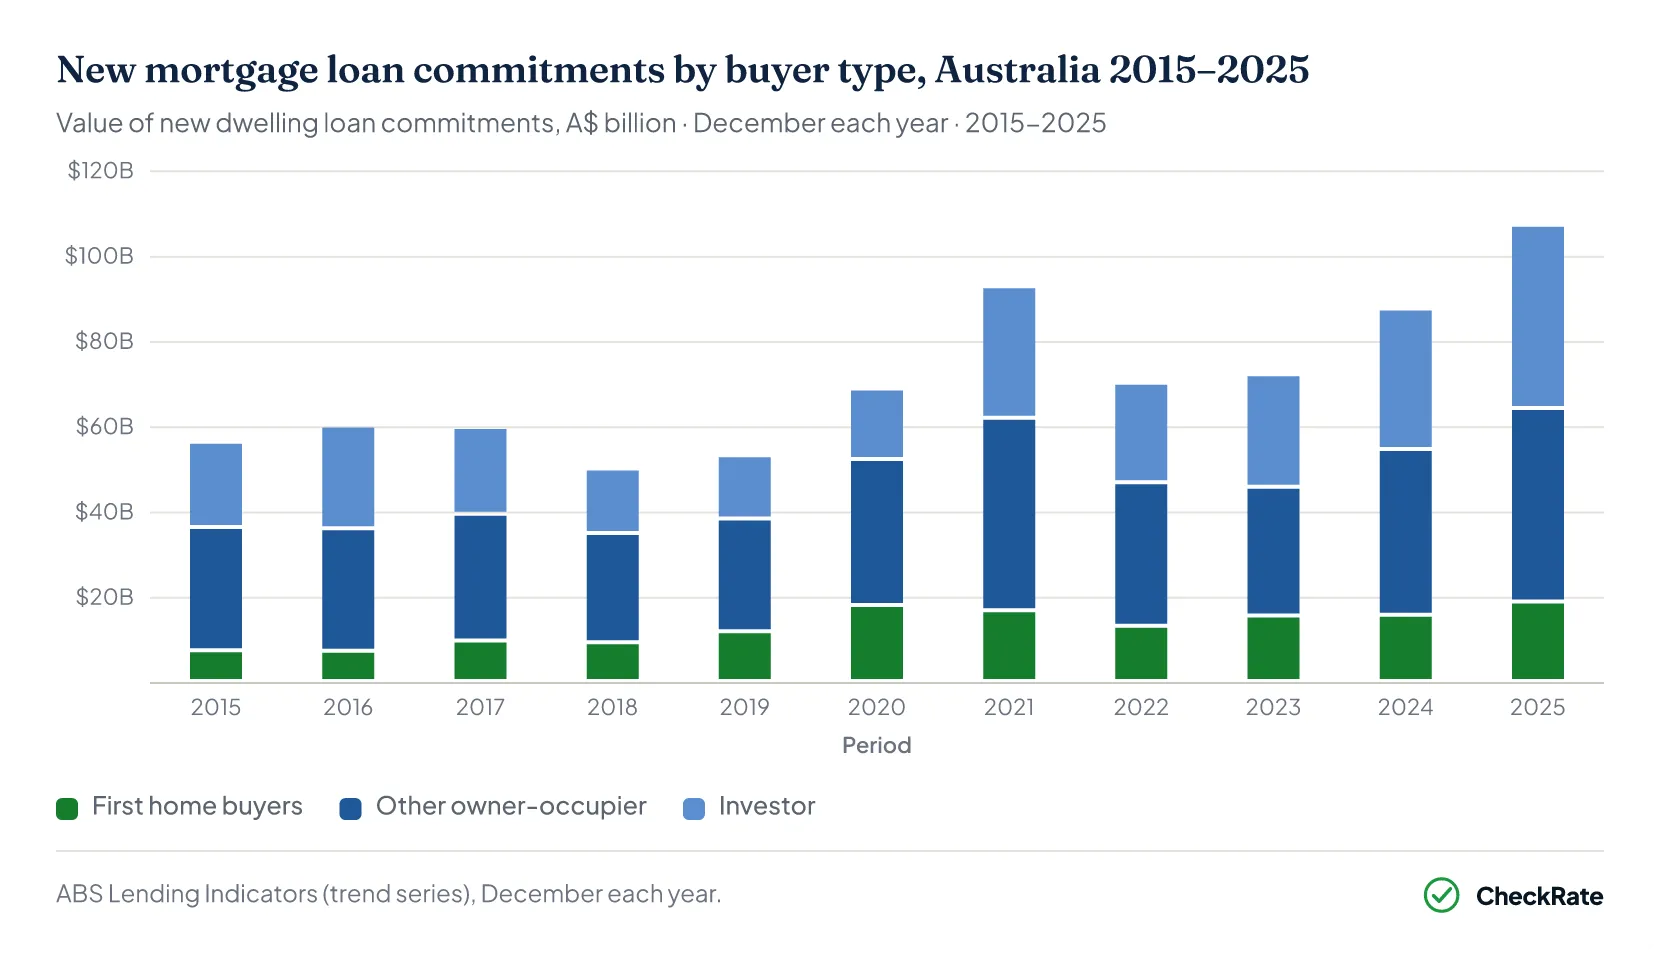This screenshot has width=1660, height=955.
Task: Click the 2021 x-axis label
Action: coord(1009,707)
